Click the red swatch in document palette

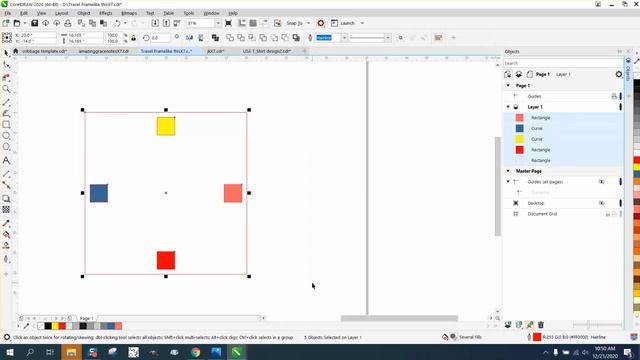(x=62, y=326)
